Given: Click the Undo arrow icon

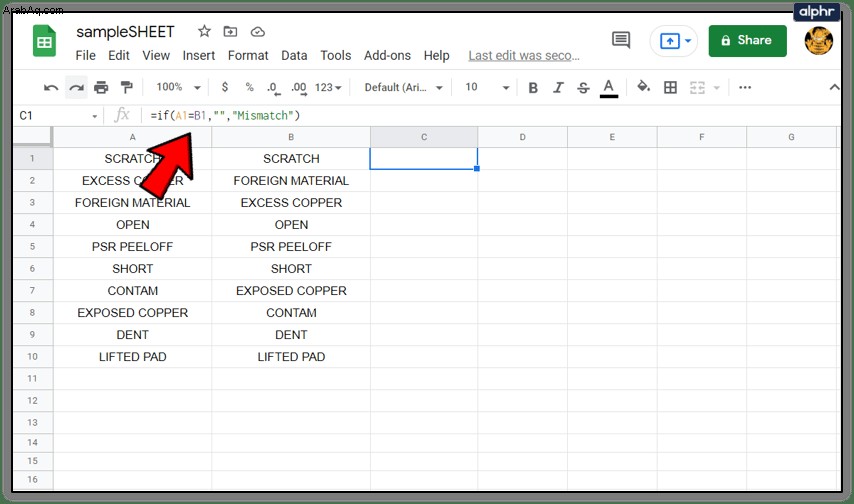Looking at the screenshot, I should pos(51,88).
